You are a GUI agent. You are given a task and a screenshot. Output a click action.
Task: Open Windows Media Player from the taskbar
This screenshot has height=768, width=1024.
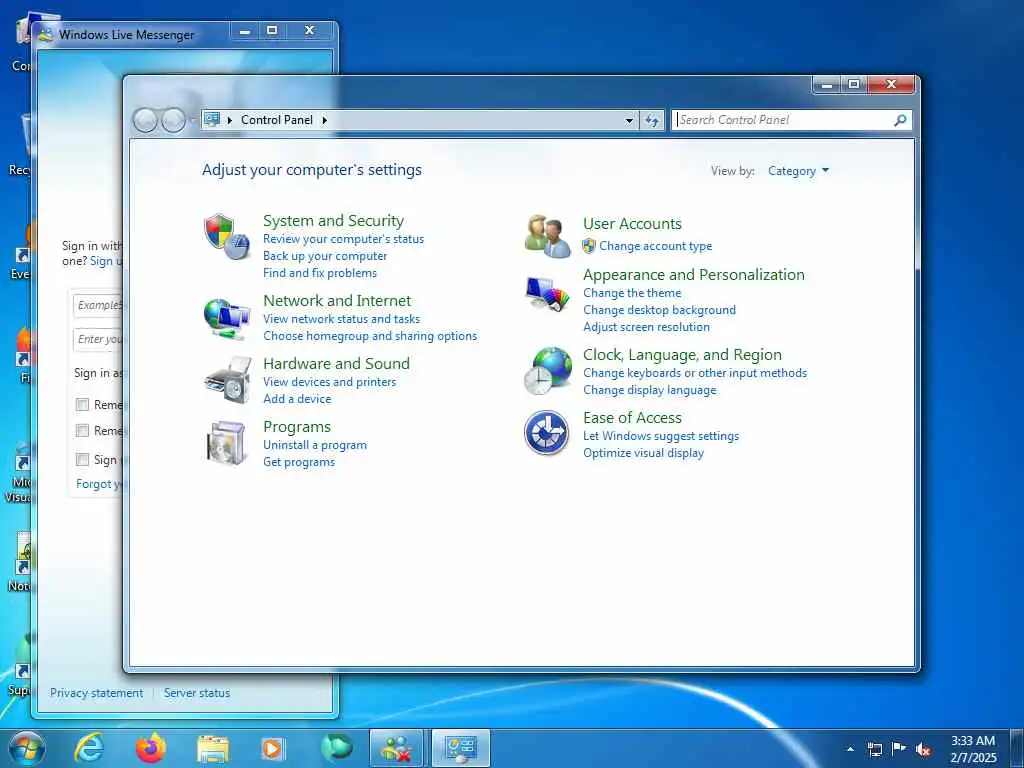(272, 748)
